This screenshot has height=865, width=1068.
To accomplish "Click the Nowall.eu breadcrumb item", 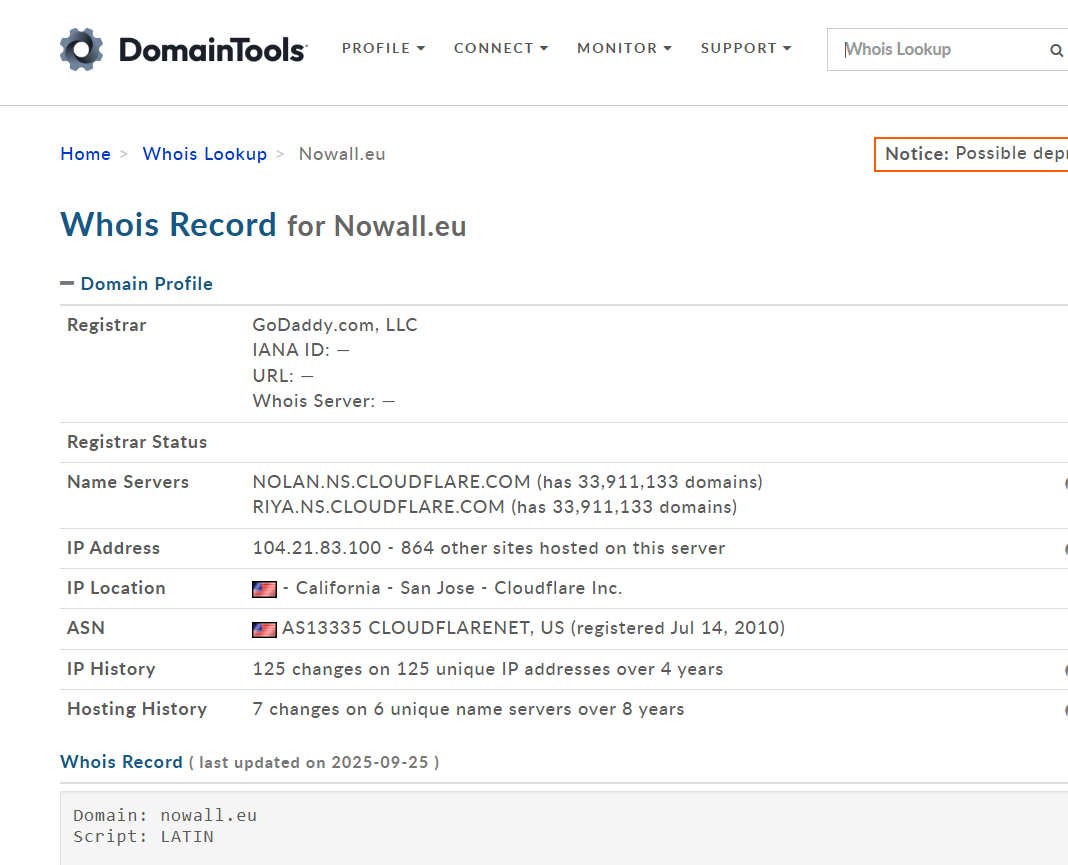I will coord(342,154).
